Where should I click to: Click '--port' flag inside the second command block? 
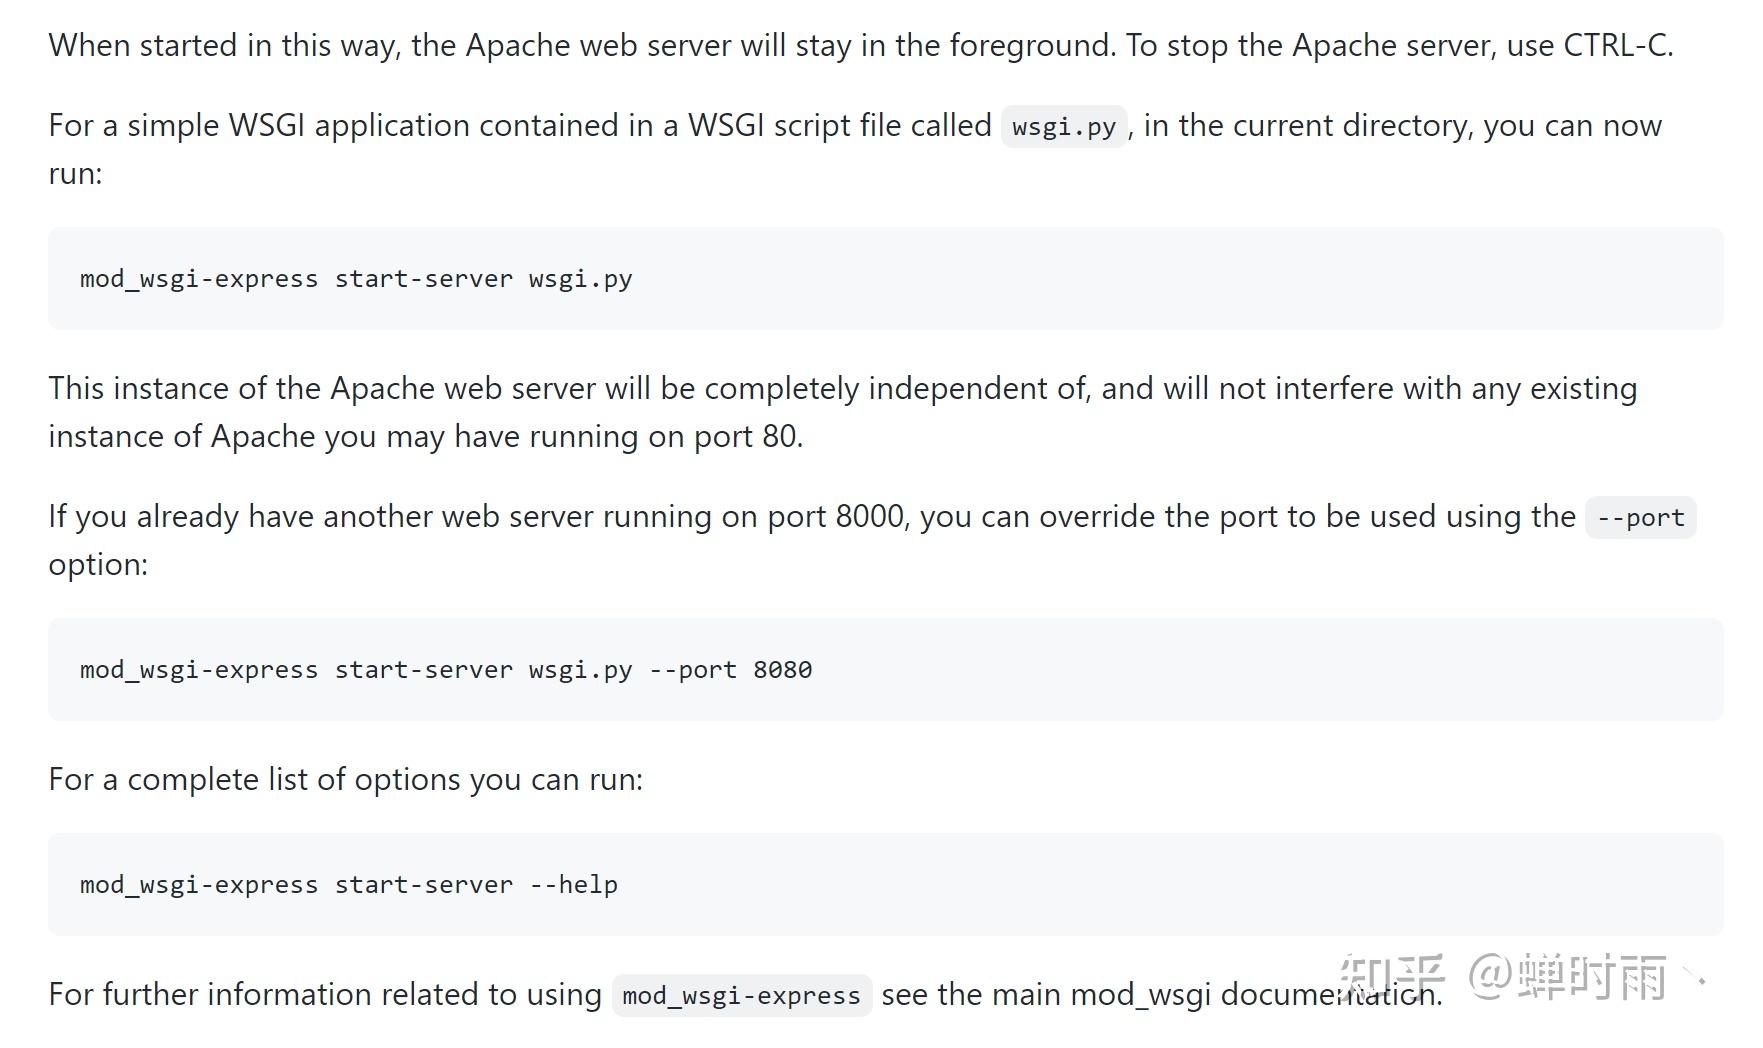tap(692, 670)
